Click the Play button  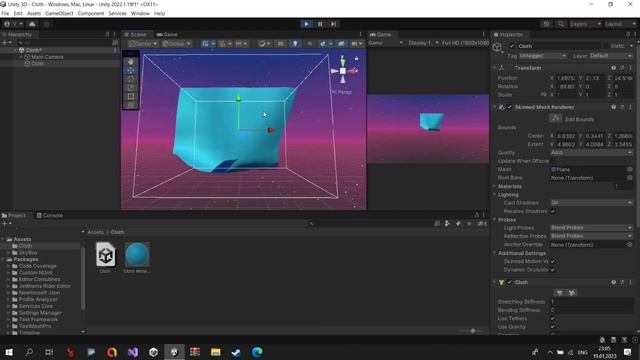click(x=306, y=24)
